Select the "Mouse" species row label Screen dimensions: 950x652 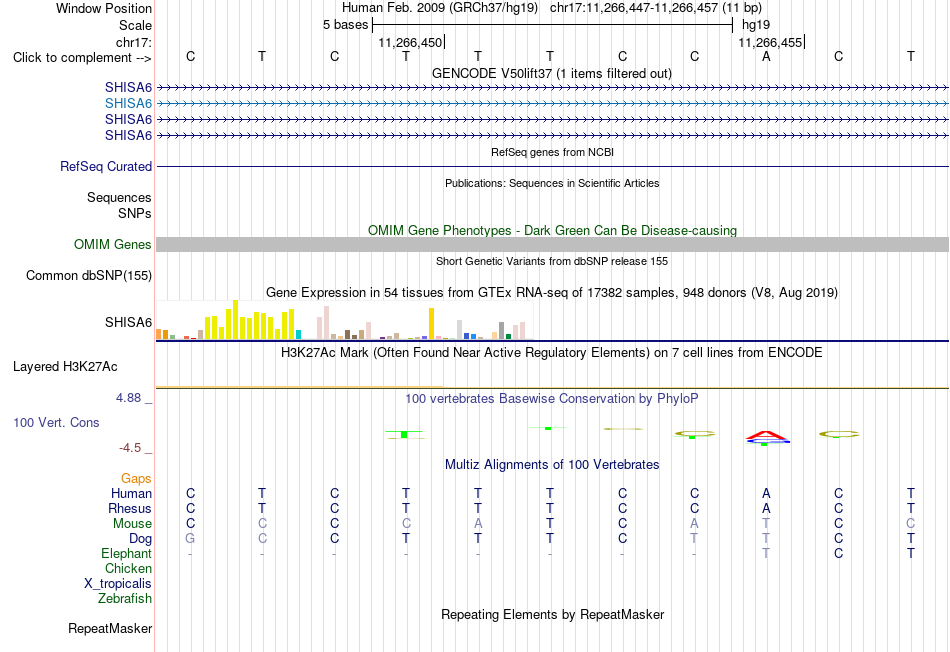[132, 524]
